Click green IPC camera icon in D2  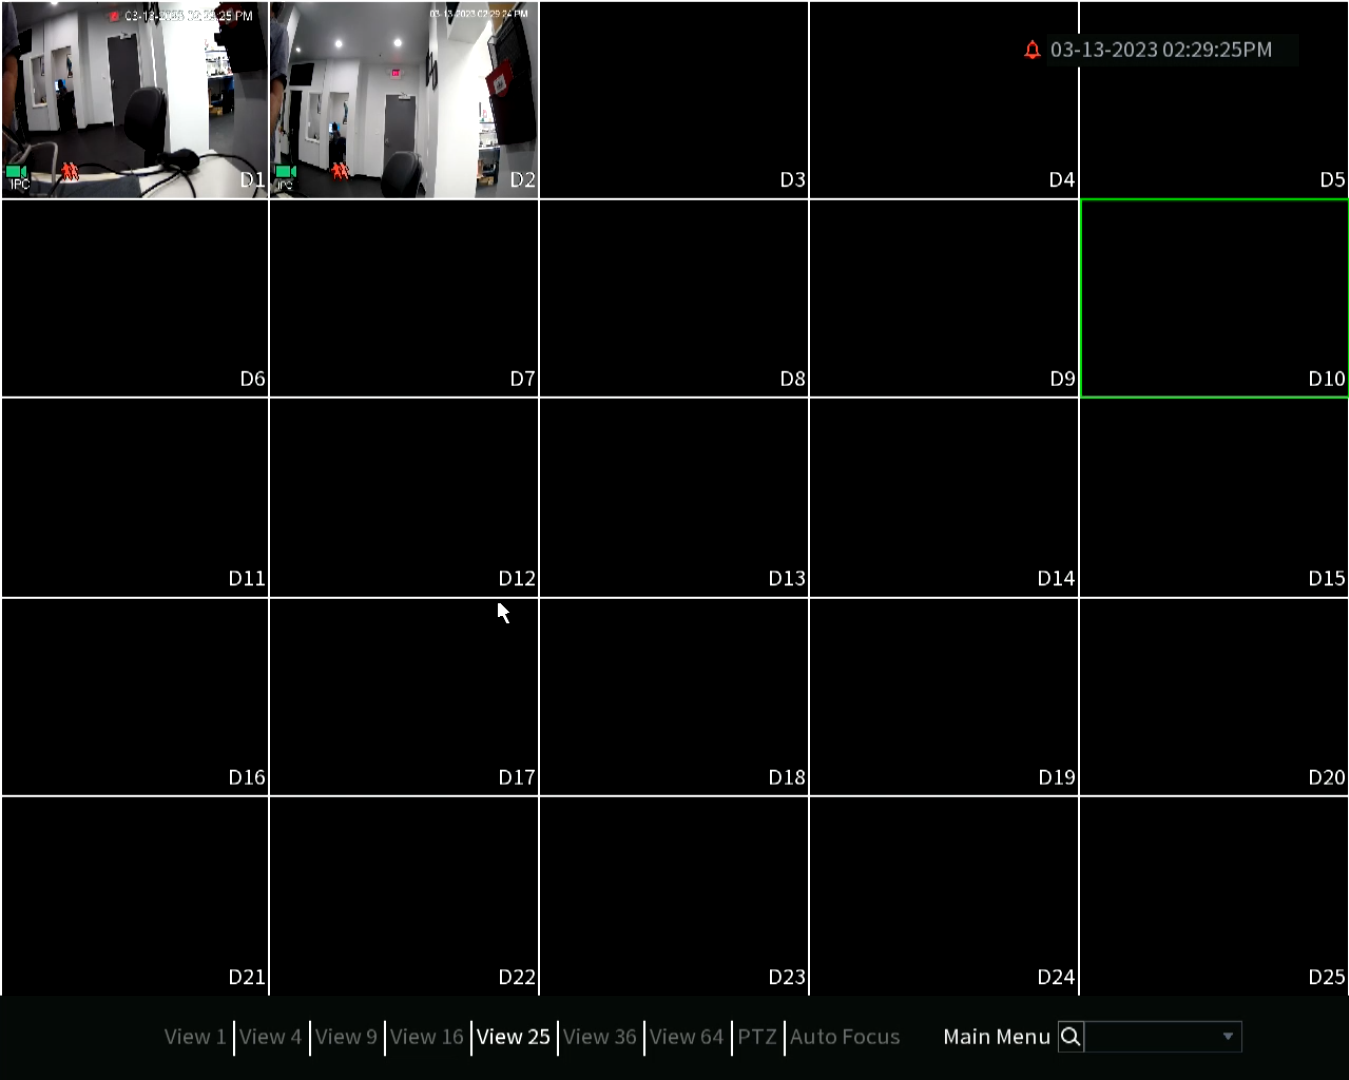pyautogui.click(x=286, y=172)
